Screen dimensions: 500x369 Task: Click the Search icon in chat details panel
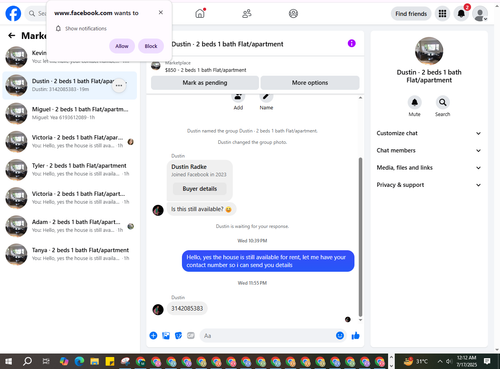pos(442,102)
